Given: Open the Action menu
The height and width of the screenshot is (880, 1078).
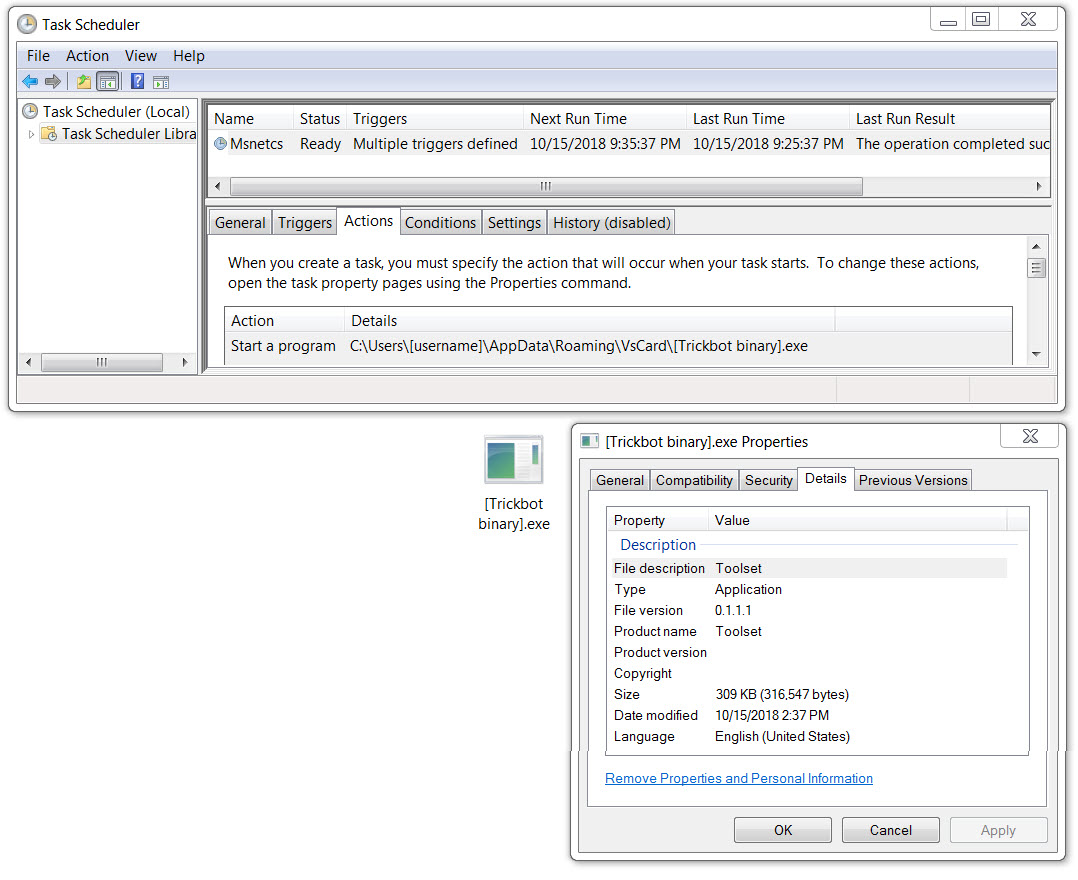Looking at the screenshot, I should [87, 56].
